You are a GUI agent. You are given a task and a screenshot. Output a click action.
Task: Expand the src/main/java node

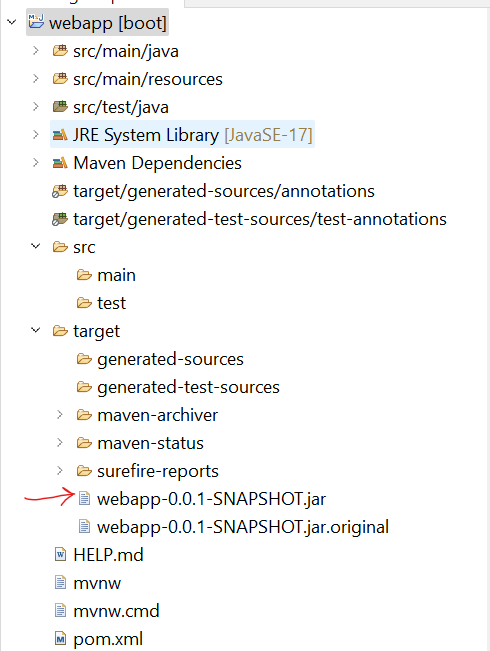click(36, 51)
